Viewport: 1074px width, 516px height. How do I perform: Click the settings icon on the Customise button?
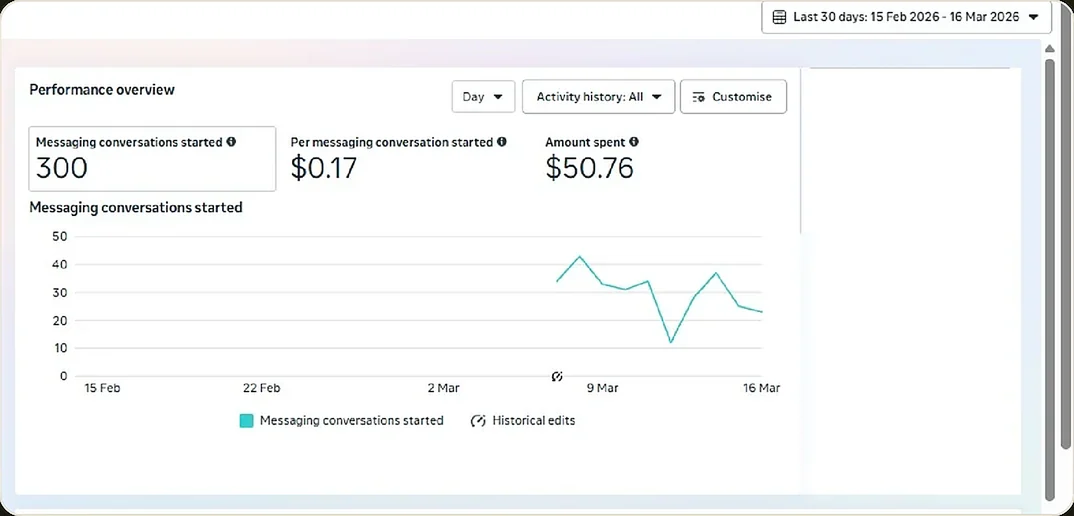tap(699, 97)
